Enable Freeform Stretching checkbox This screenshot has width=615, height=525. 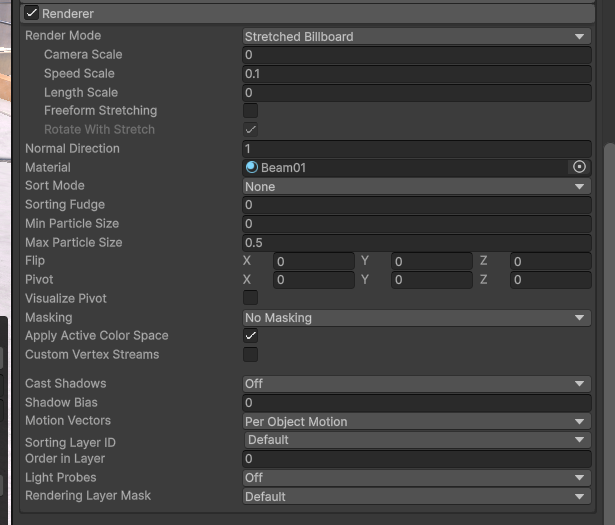251,111
